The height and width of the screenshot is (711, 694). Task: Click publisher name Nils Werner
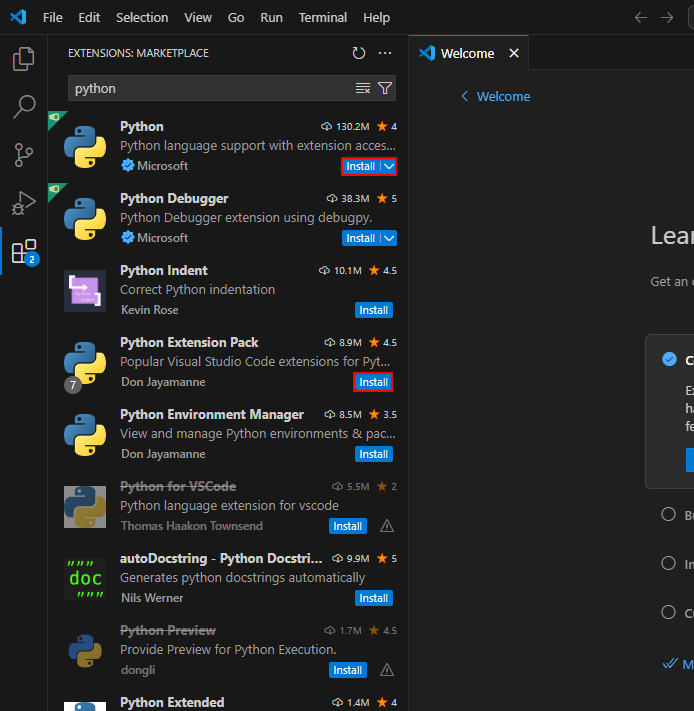point(152,598)
